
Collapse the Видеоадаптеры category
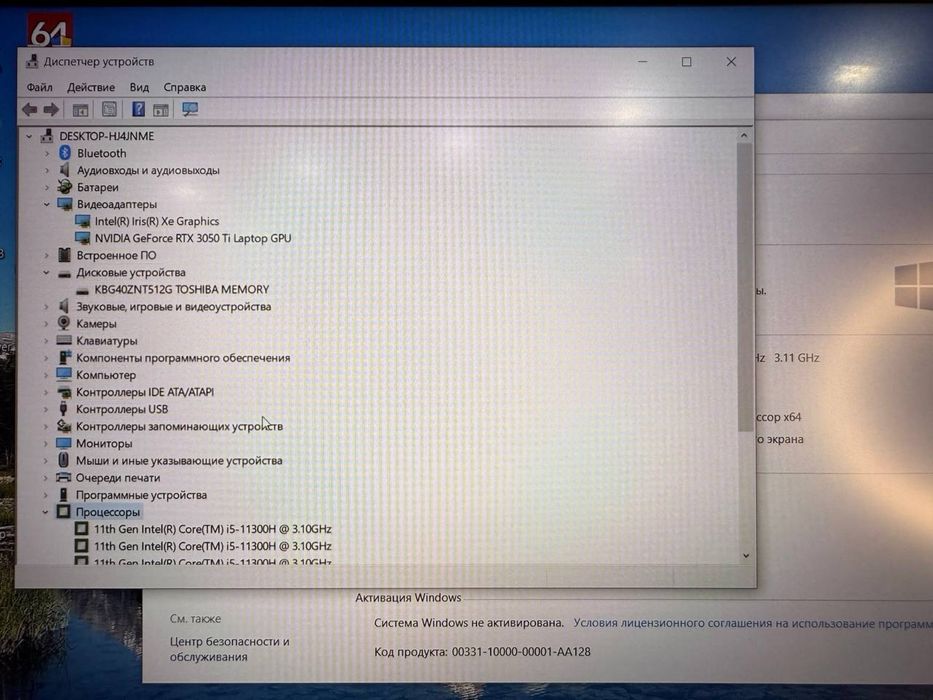pyautogui.click(x=46, y=204)
